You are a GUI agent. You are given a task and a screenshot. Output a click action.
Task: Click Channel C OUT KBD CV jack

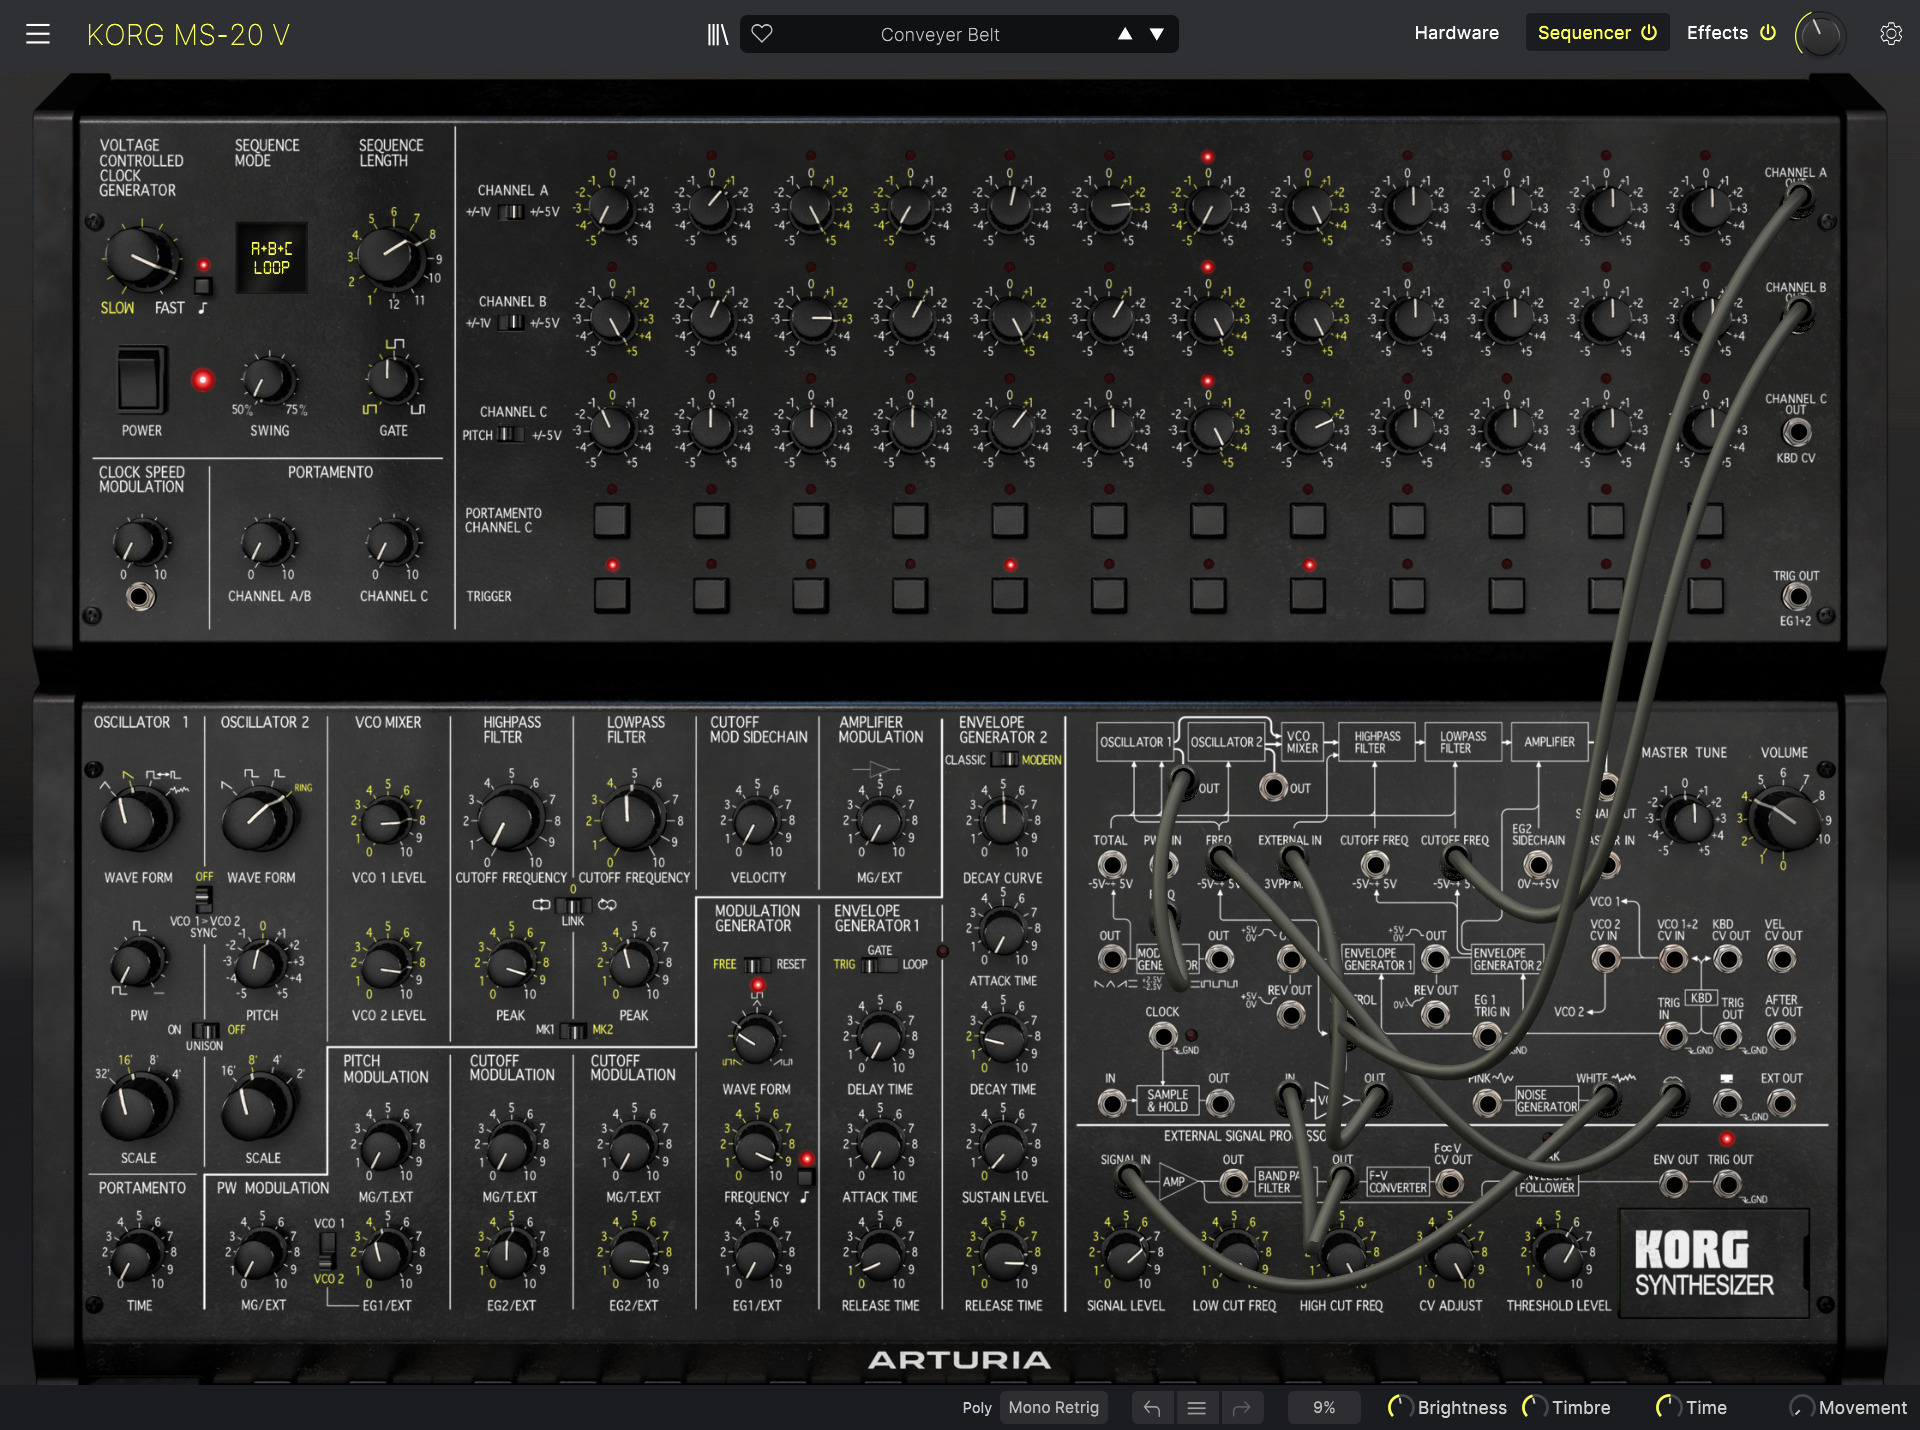point(1796,432)
